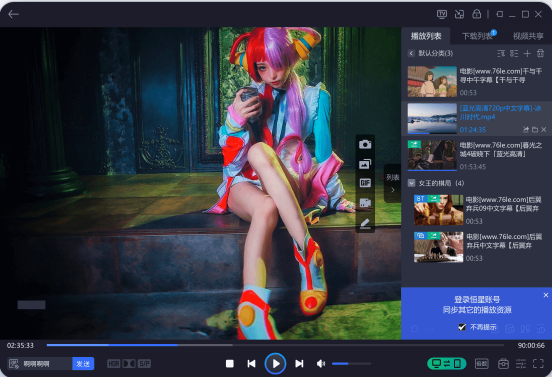Image resolution: width=552 pixels, height=377 pixels.
Task: Switch to the 下载列表 tab
Action: point(478,36)
